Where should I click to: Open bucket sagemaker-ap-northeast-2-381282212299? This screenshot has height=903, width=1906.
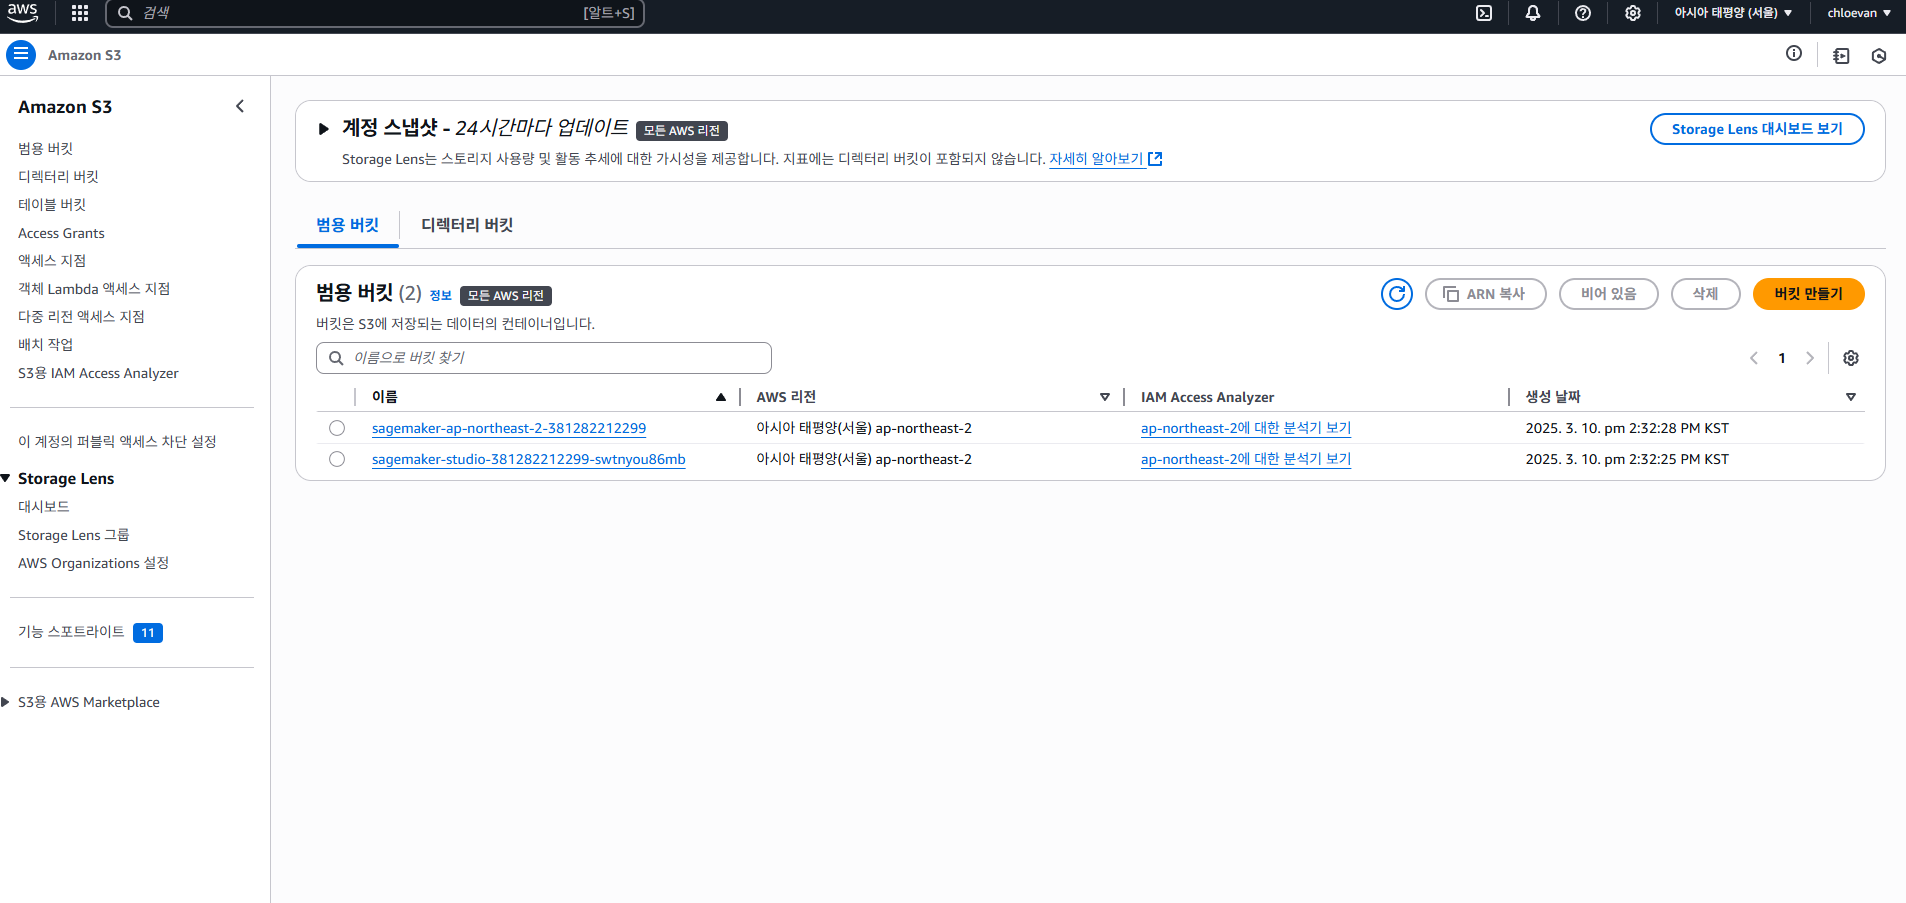click(509, 428)
